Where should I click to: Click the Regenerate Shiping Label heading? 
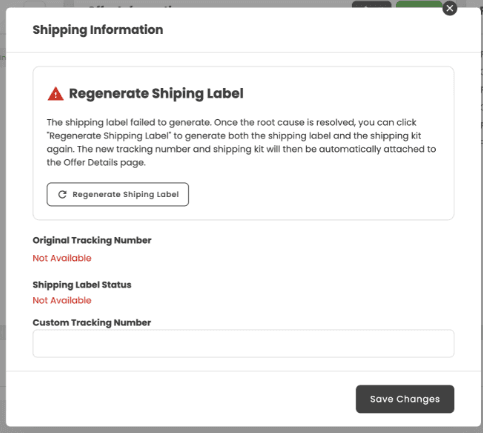click(x=156, y=93)
